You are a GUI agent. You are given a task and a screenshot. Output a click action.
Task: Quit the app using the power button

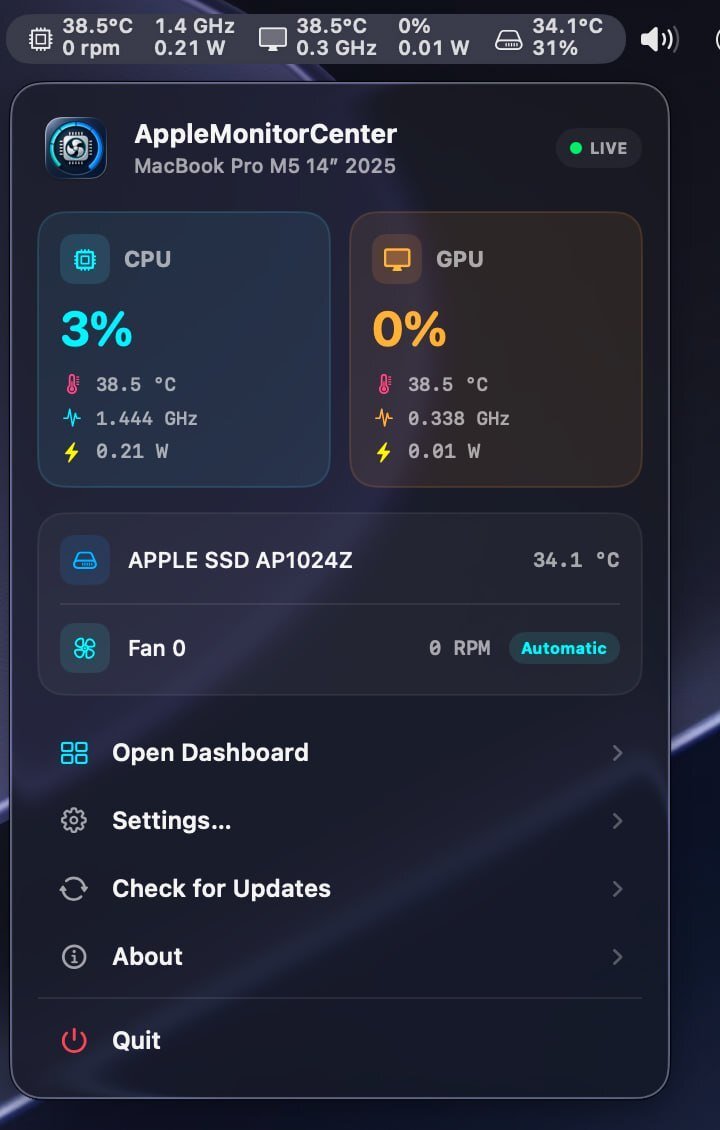pos(74,1041)
